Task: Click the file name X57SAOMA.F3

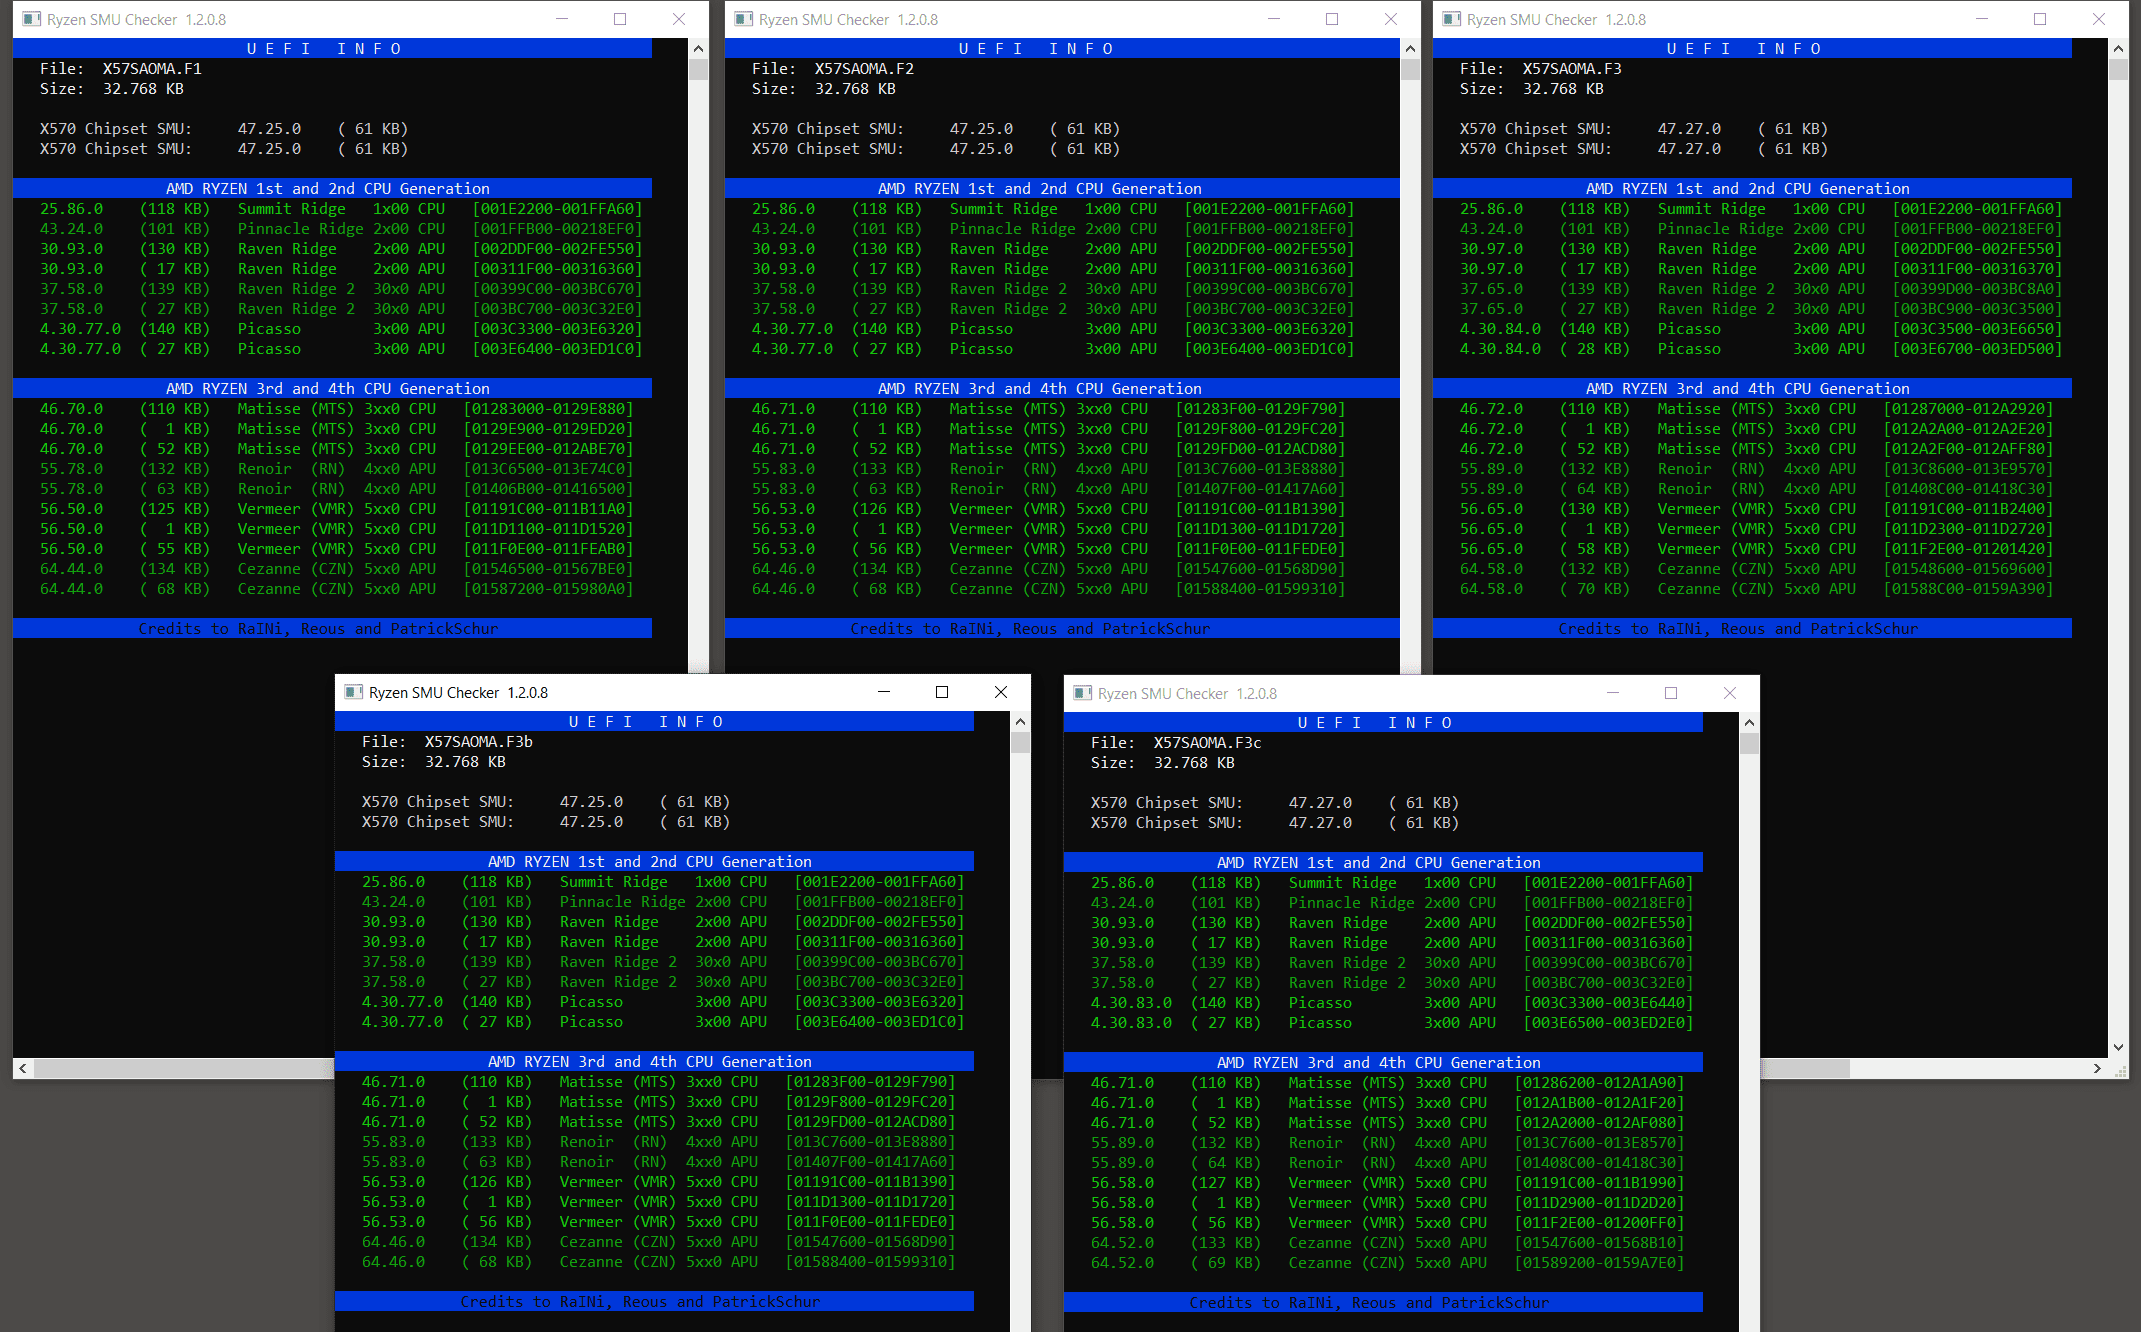Action: tap(1572, 69)
